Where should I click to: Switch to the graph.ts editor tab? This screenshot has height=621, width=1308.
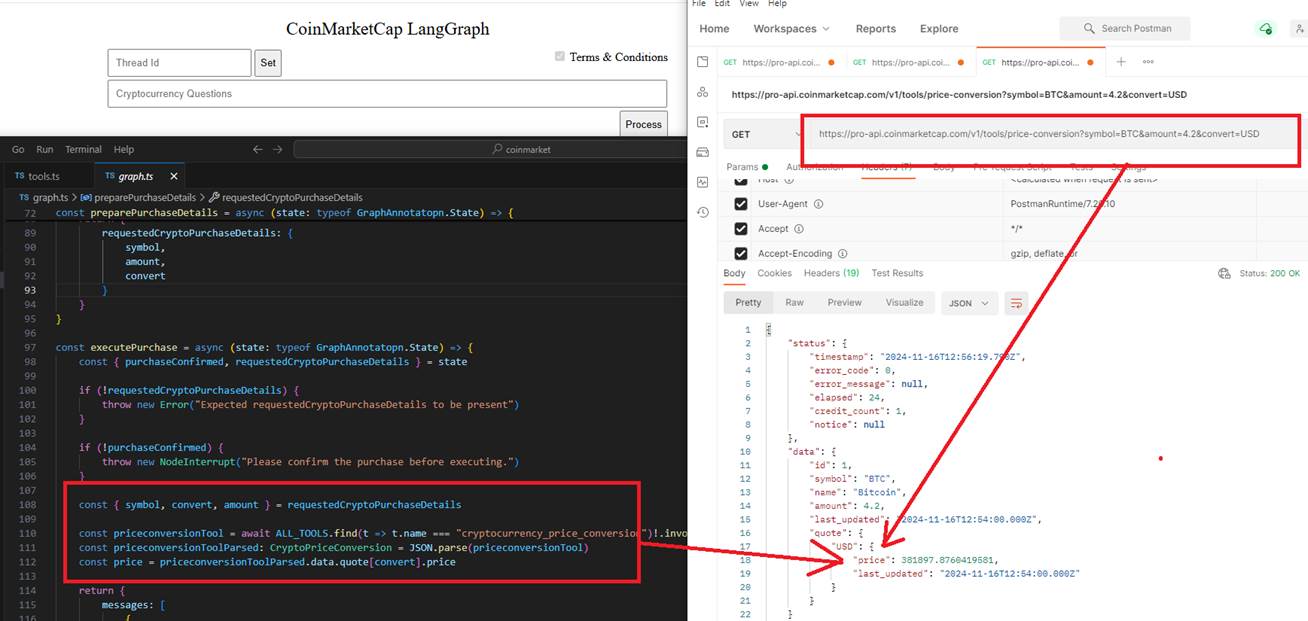138,176
